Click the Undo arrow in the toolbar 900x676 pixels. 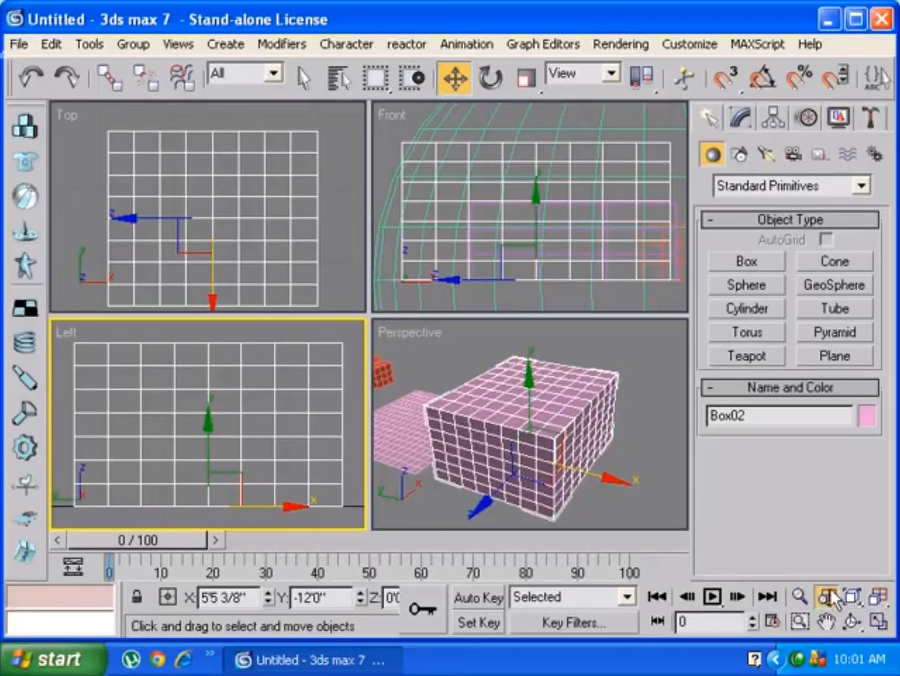(x=30, y=77)
